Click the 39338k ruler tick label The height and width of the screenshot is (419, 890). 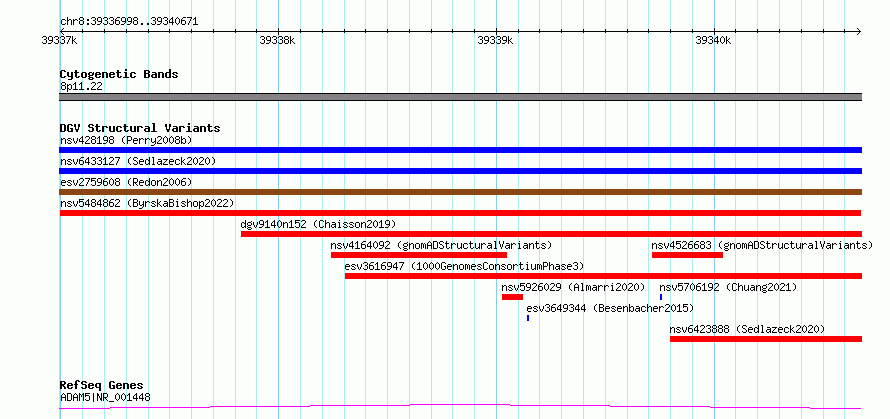point(278,40)
